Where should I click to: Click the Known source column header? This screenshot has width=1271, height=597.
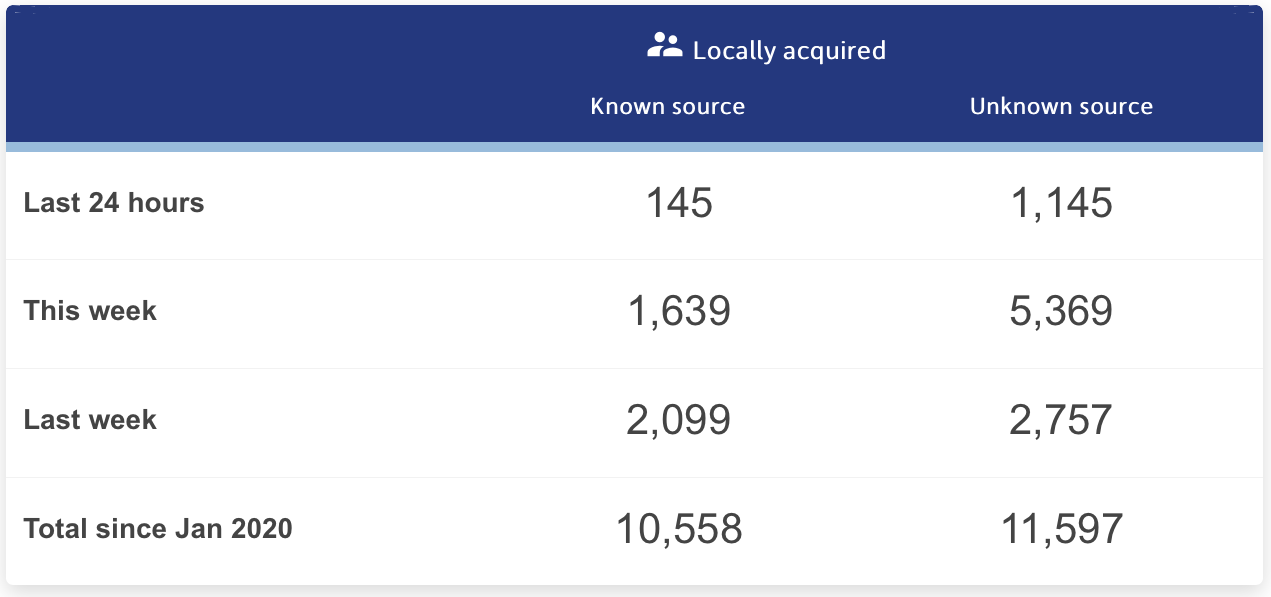point(668,106)
